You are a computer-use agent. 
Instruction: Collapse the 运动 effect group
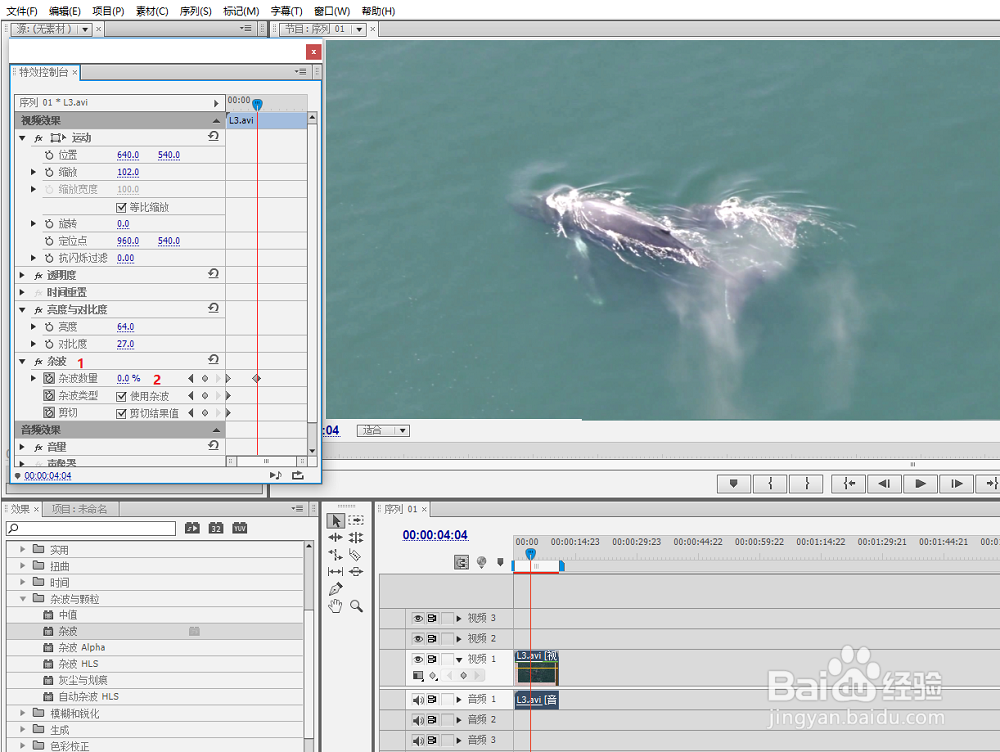[x=22, y=138]
